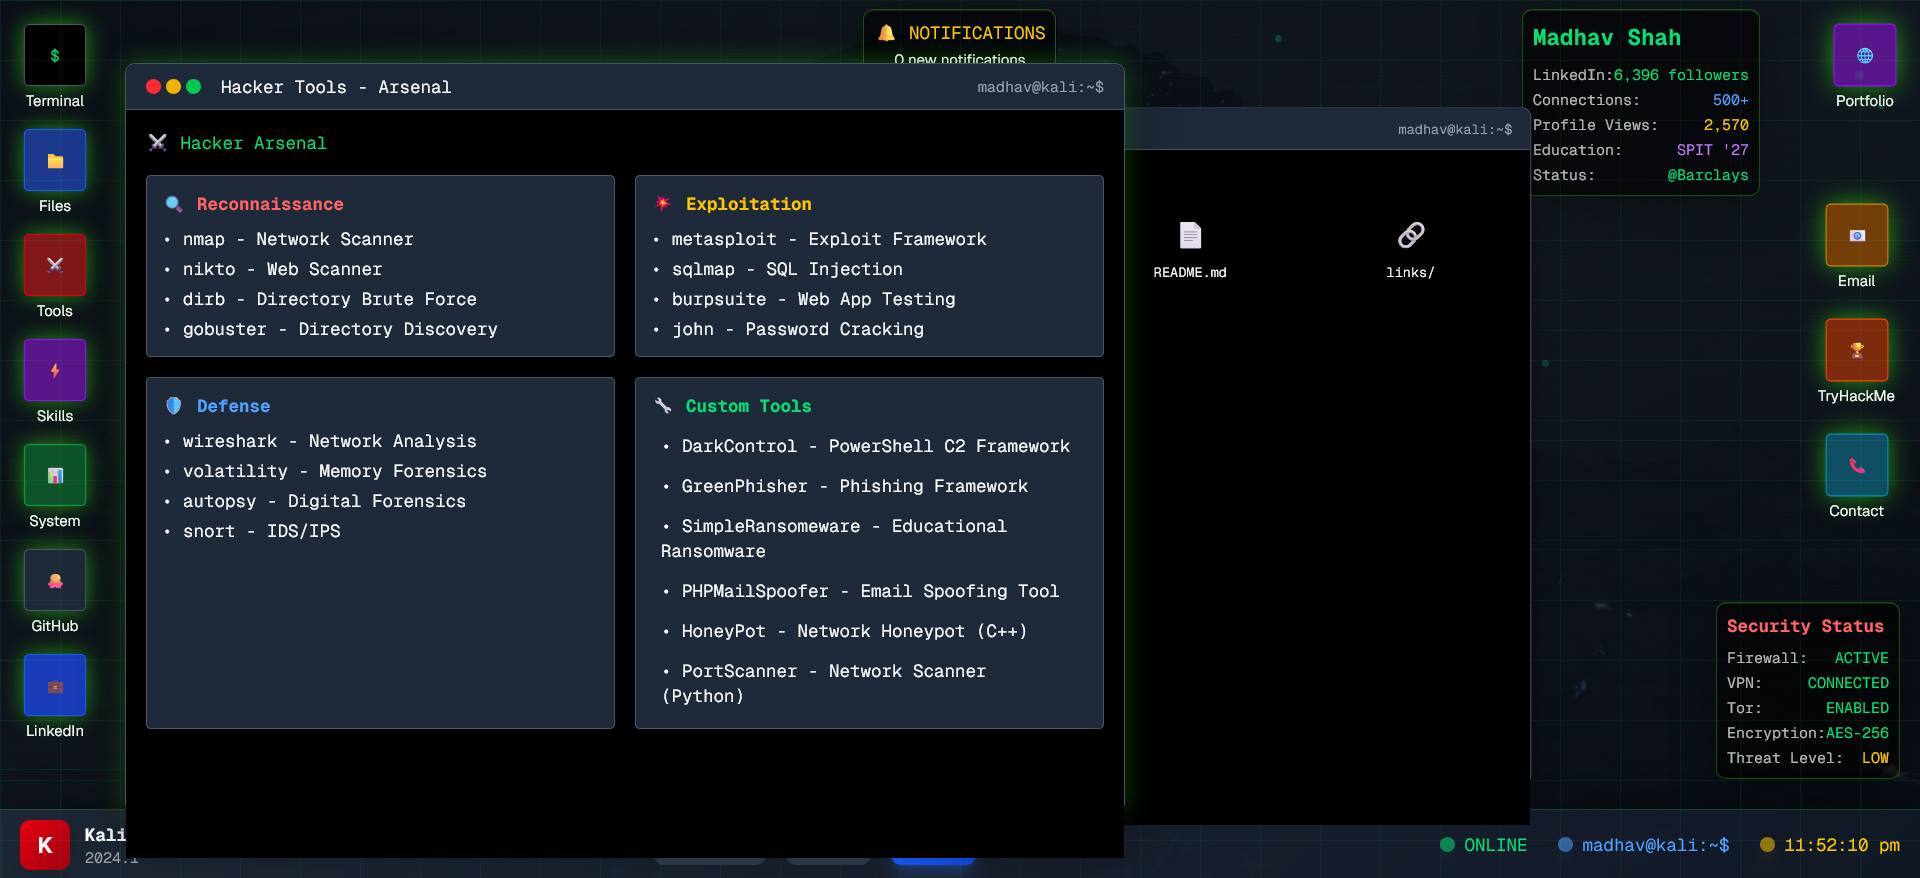Open the links/ folder icon
The image size is (1920, 878).
point(1410,236)
